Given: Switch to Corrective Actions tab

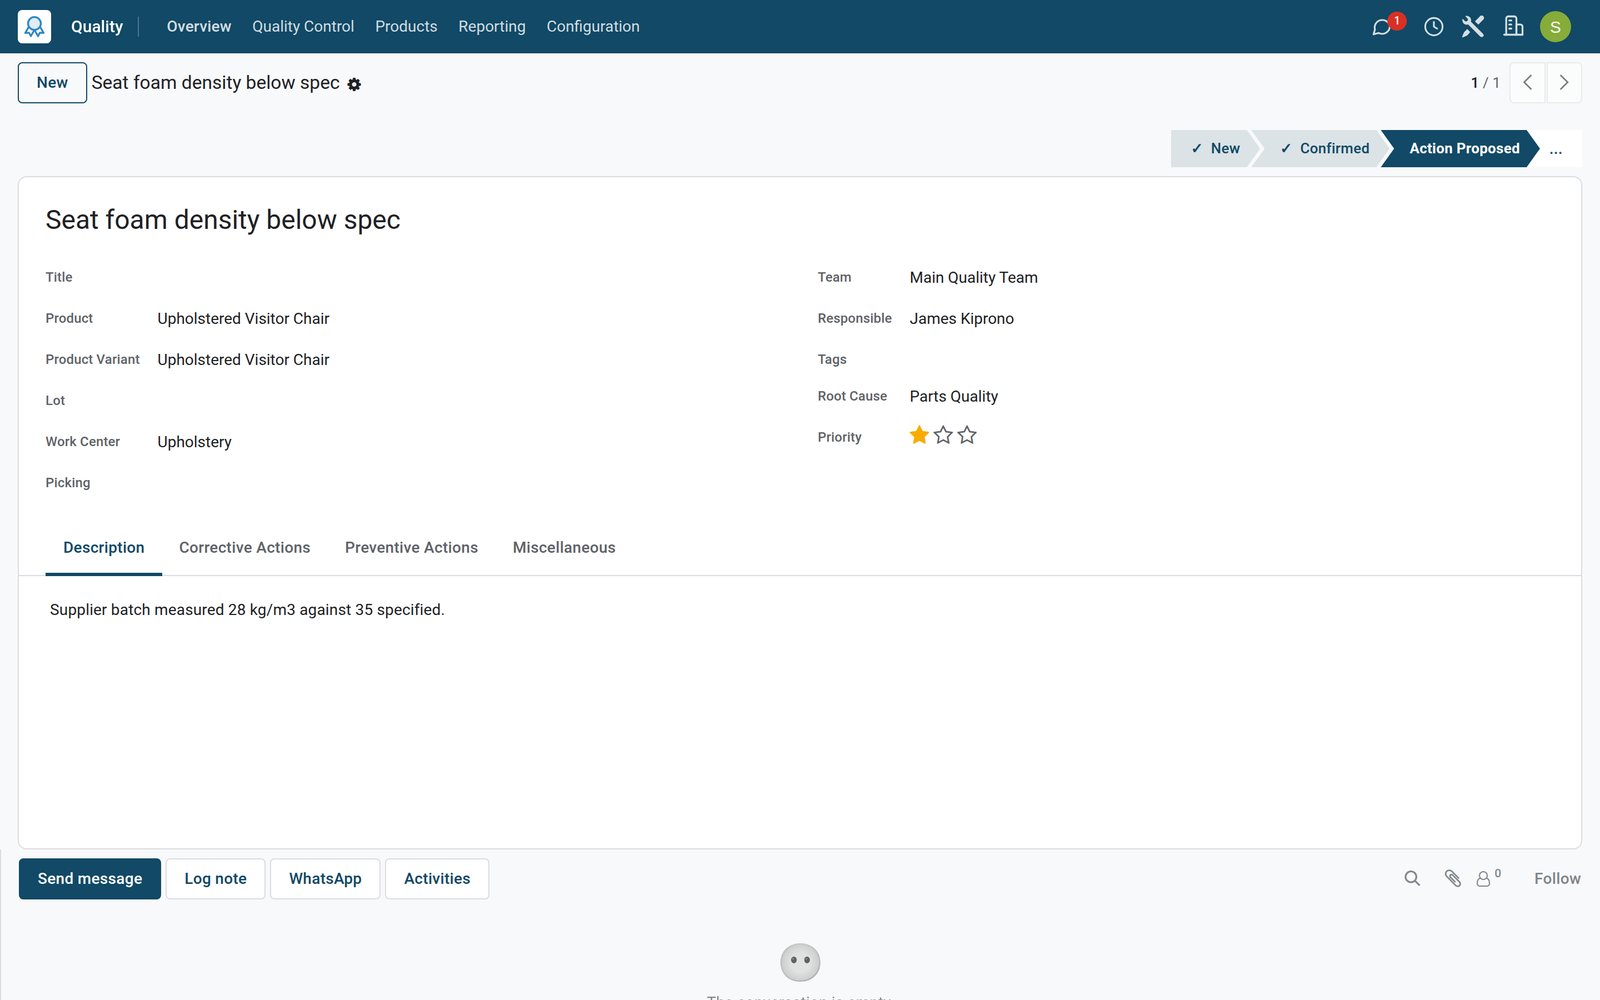Looking at the screenshot, I should click(x=245, y=548).
